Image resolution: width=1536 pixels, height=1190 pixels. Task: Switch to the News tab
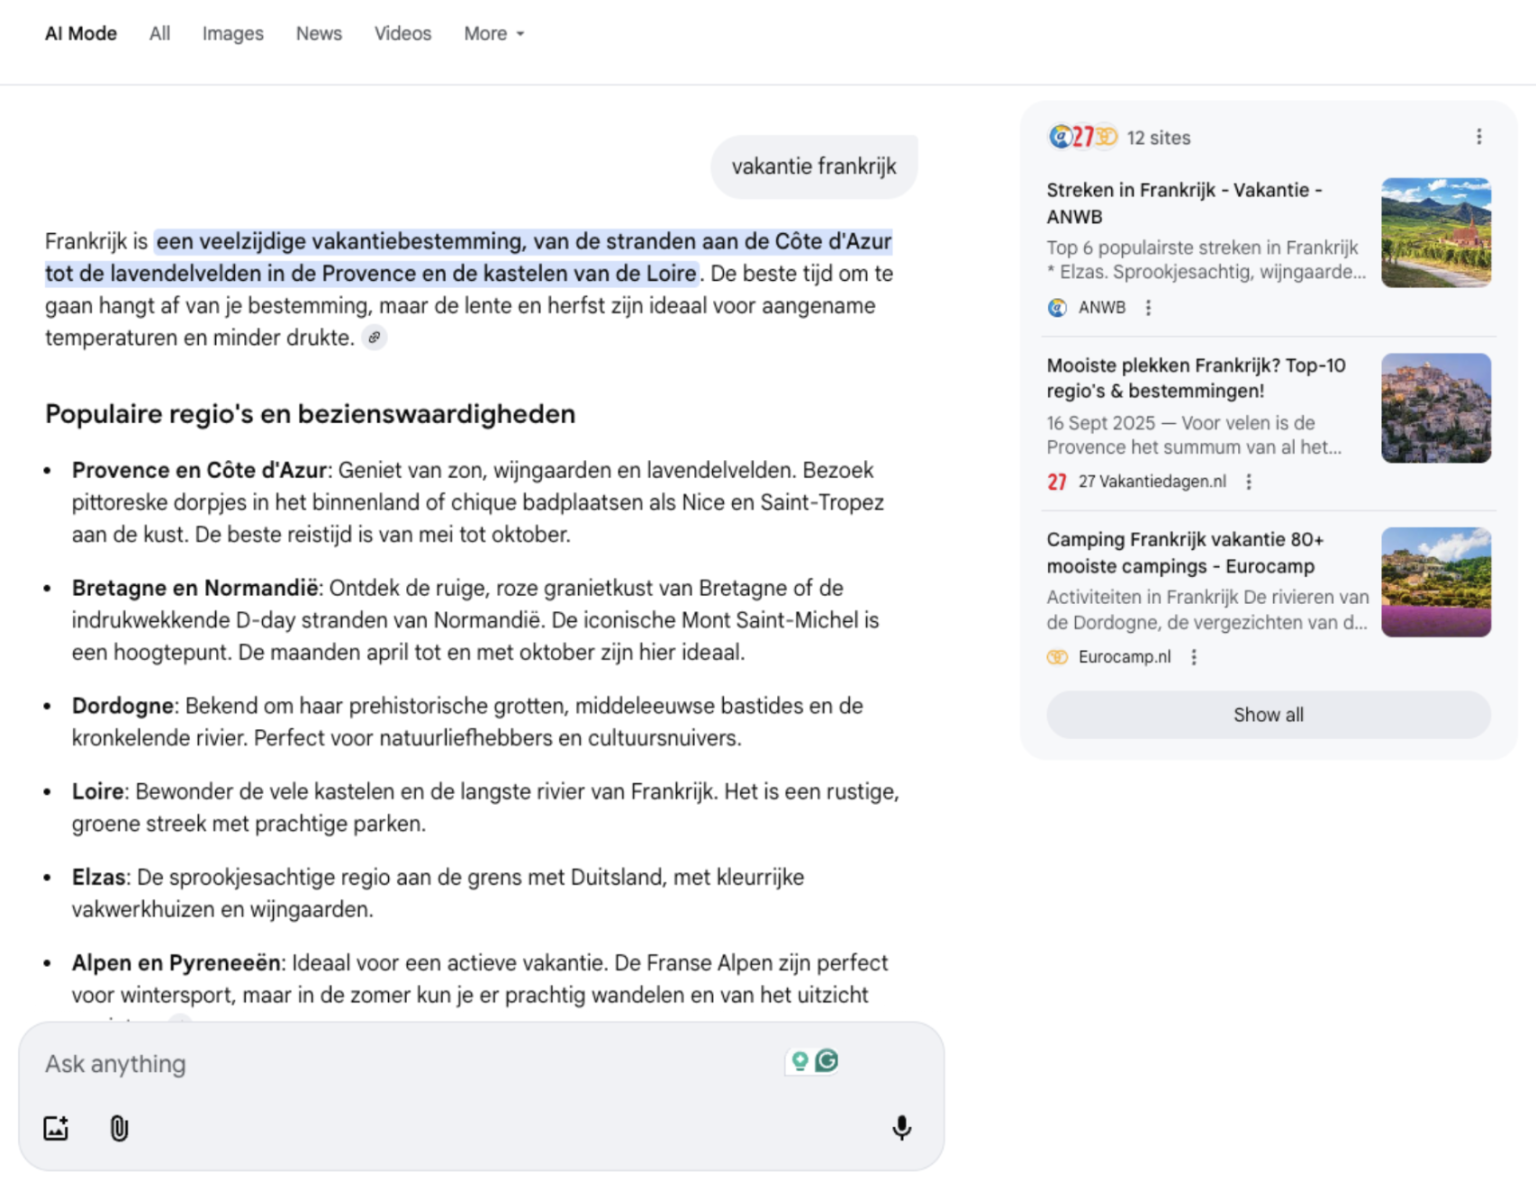pyautogui.click(x=319, y=34)
